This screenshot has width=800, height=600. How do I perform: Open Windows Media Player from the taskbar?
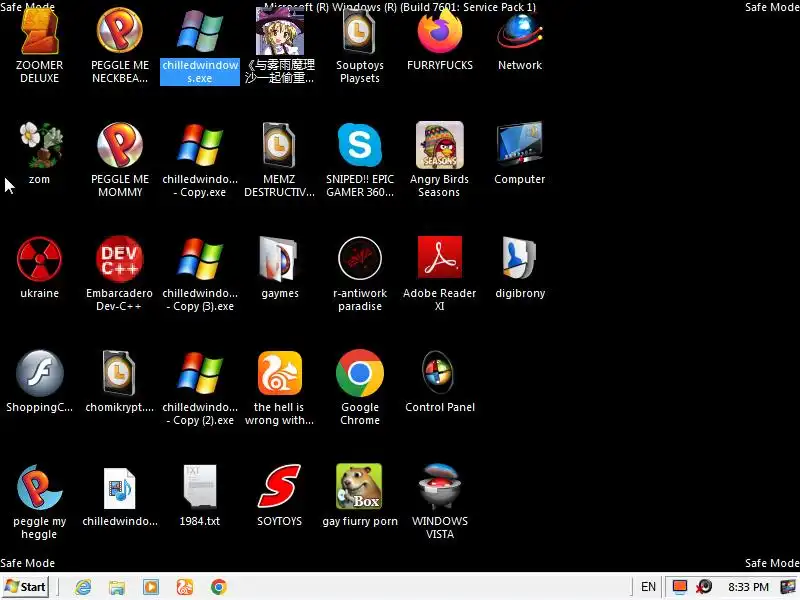[x=151, y=587]
